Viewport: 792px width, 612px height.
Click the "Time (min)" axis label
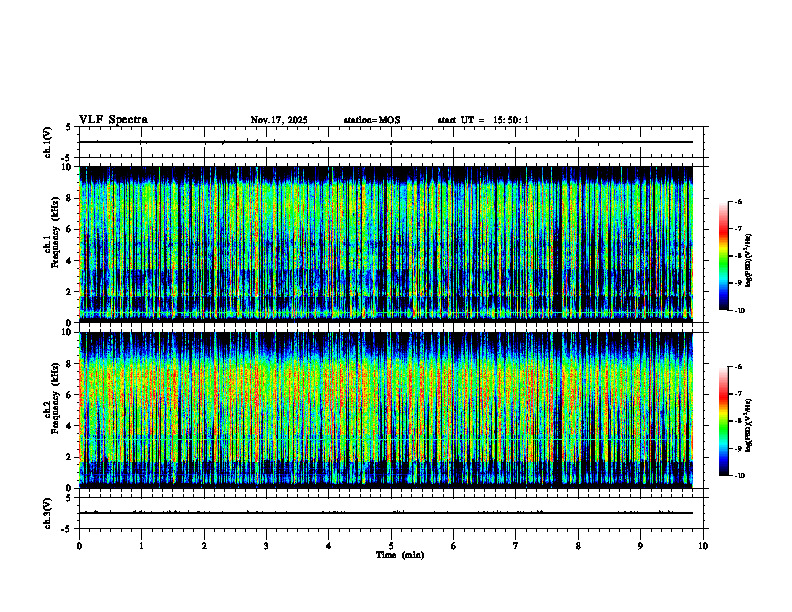point(400,555)
